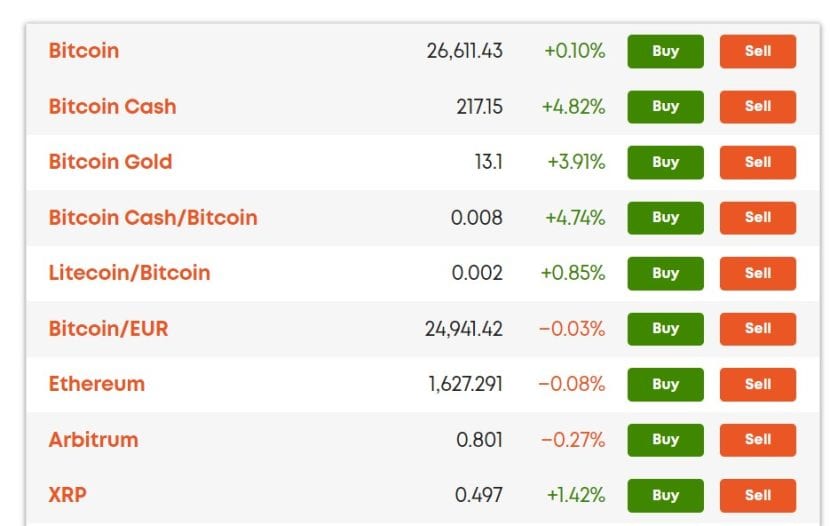Click the Buy button for Bitcoin
830x526 pixels.
(665, 51)
